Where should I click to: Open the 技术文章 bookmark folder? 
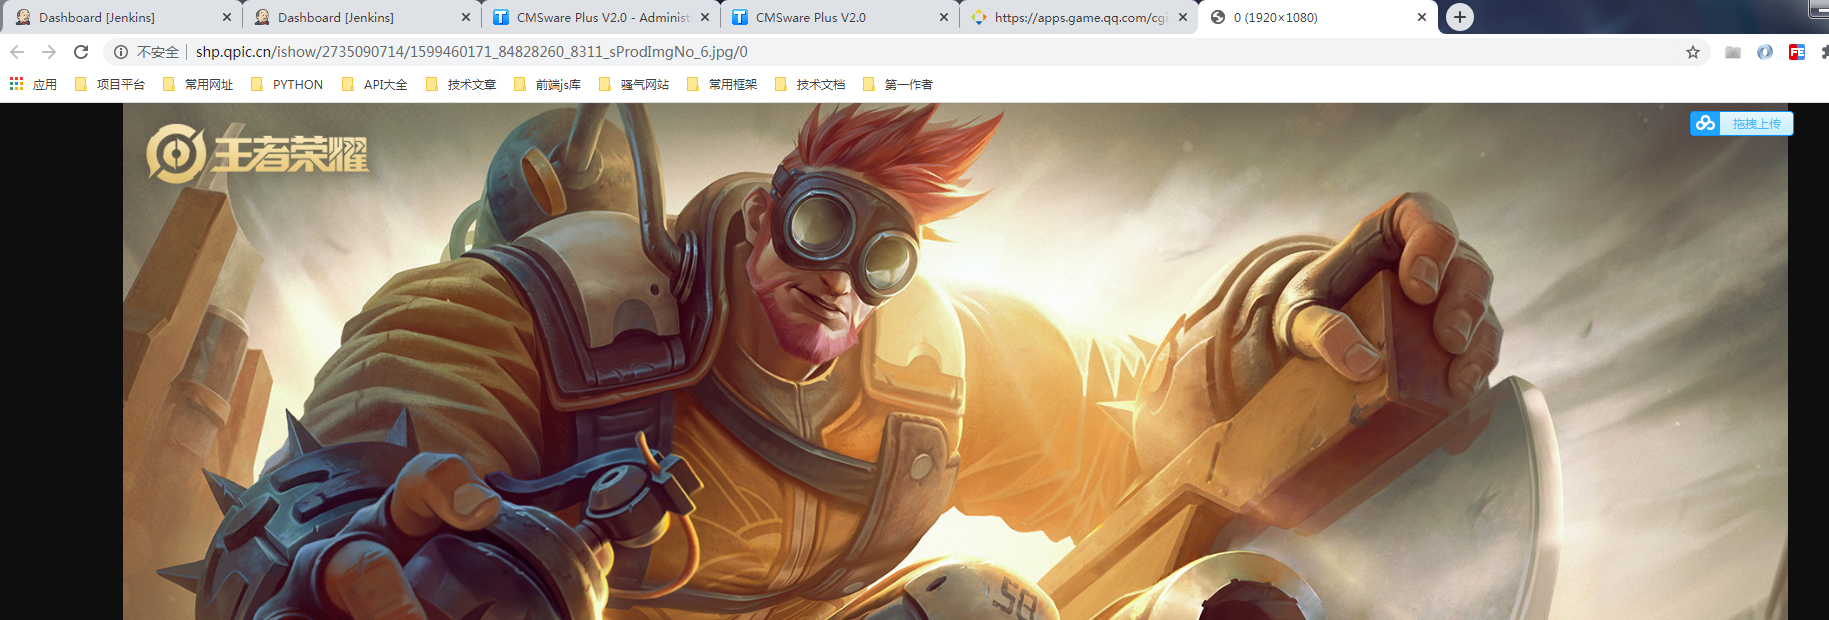(x=461, y=84)
